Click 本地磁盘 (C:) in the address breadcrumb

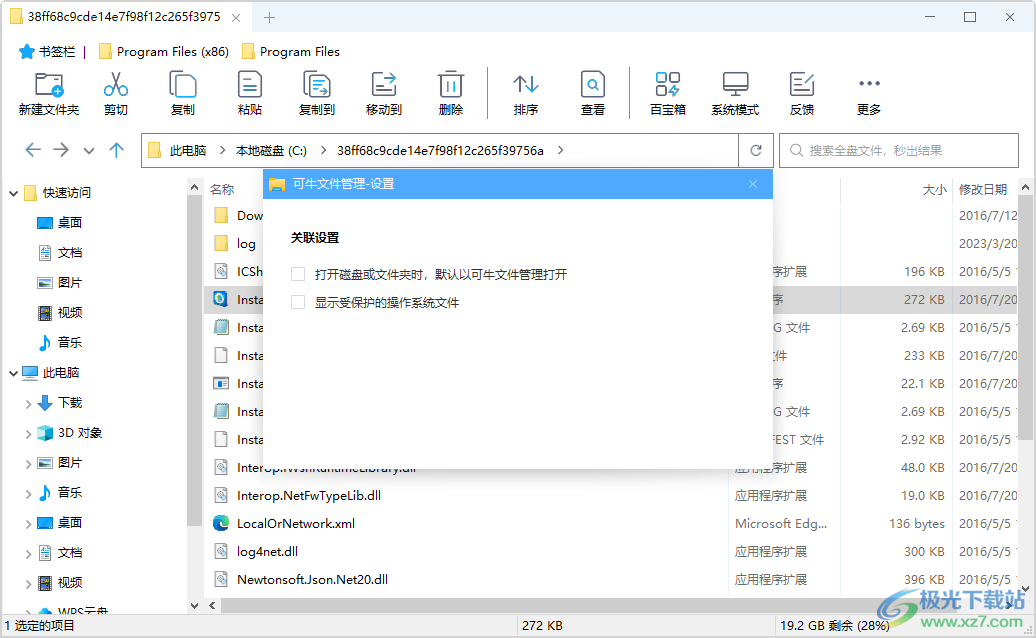tap(271, 151)
